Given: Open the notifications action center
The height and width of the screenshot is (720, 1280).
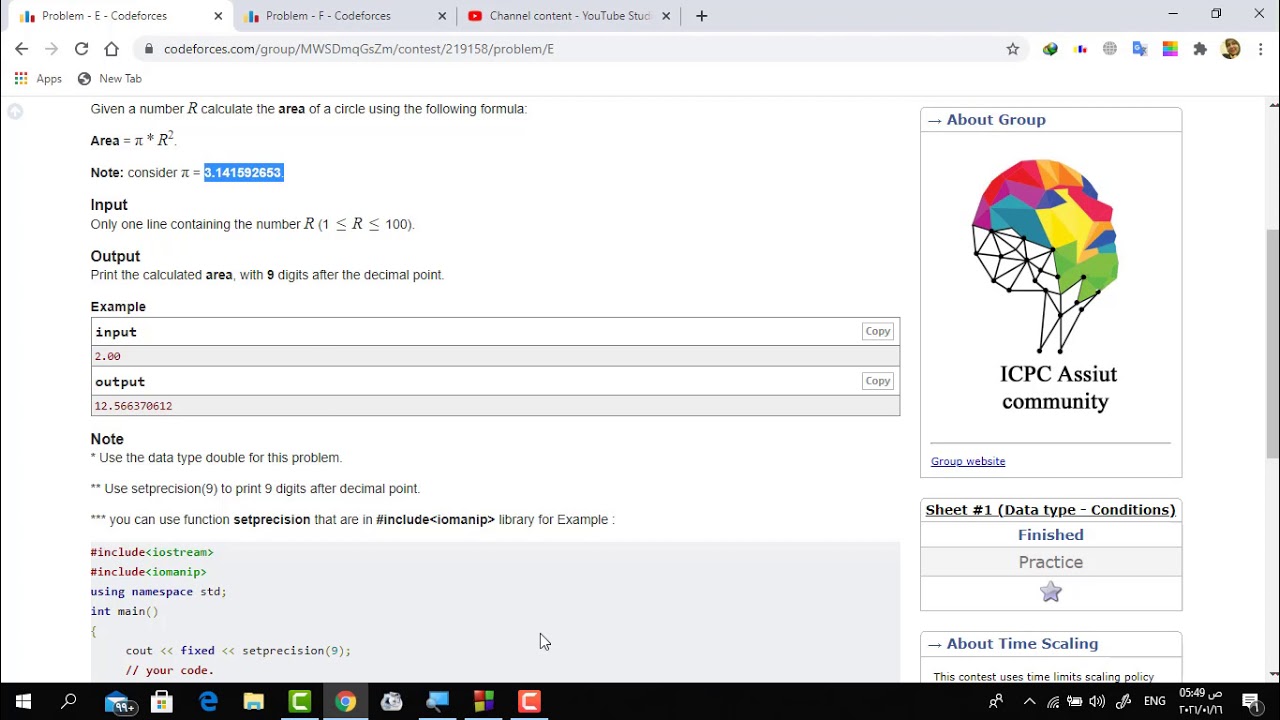Looking at the screenshot, I should 1250,702.
